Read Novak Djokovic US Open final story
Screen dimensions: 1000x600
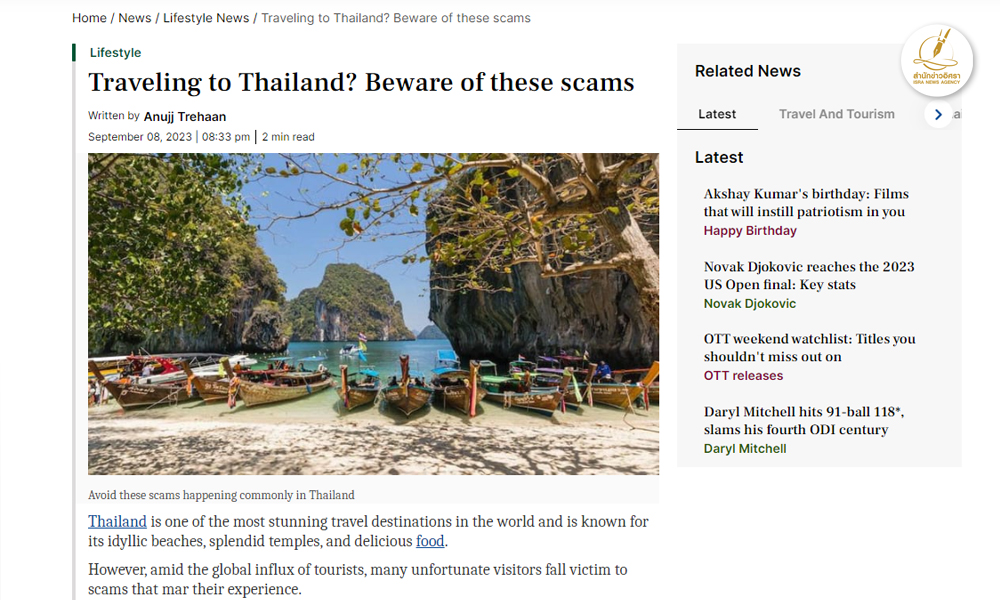click(x=808, y=275)
